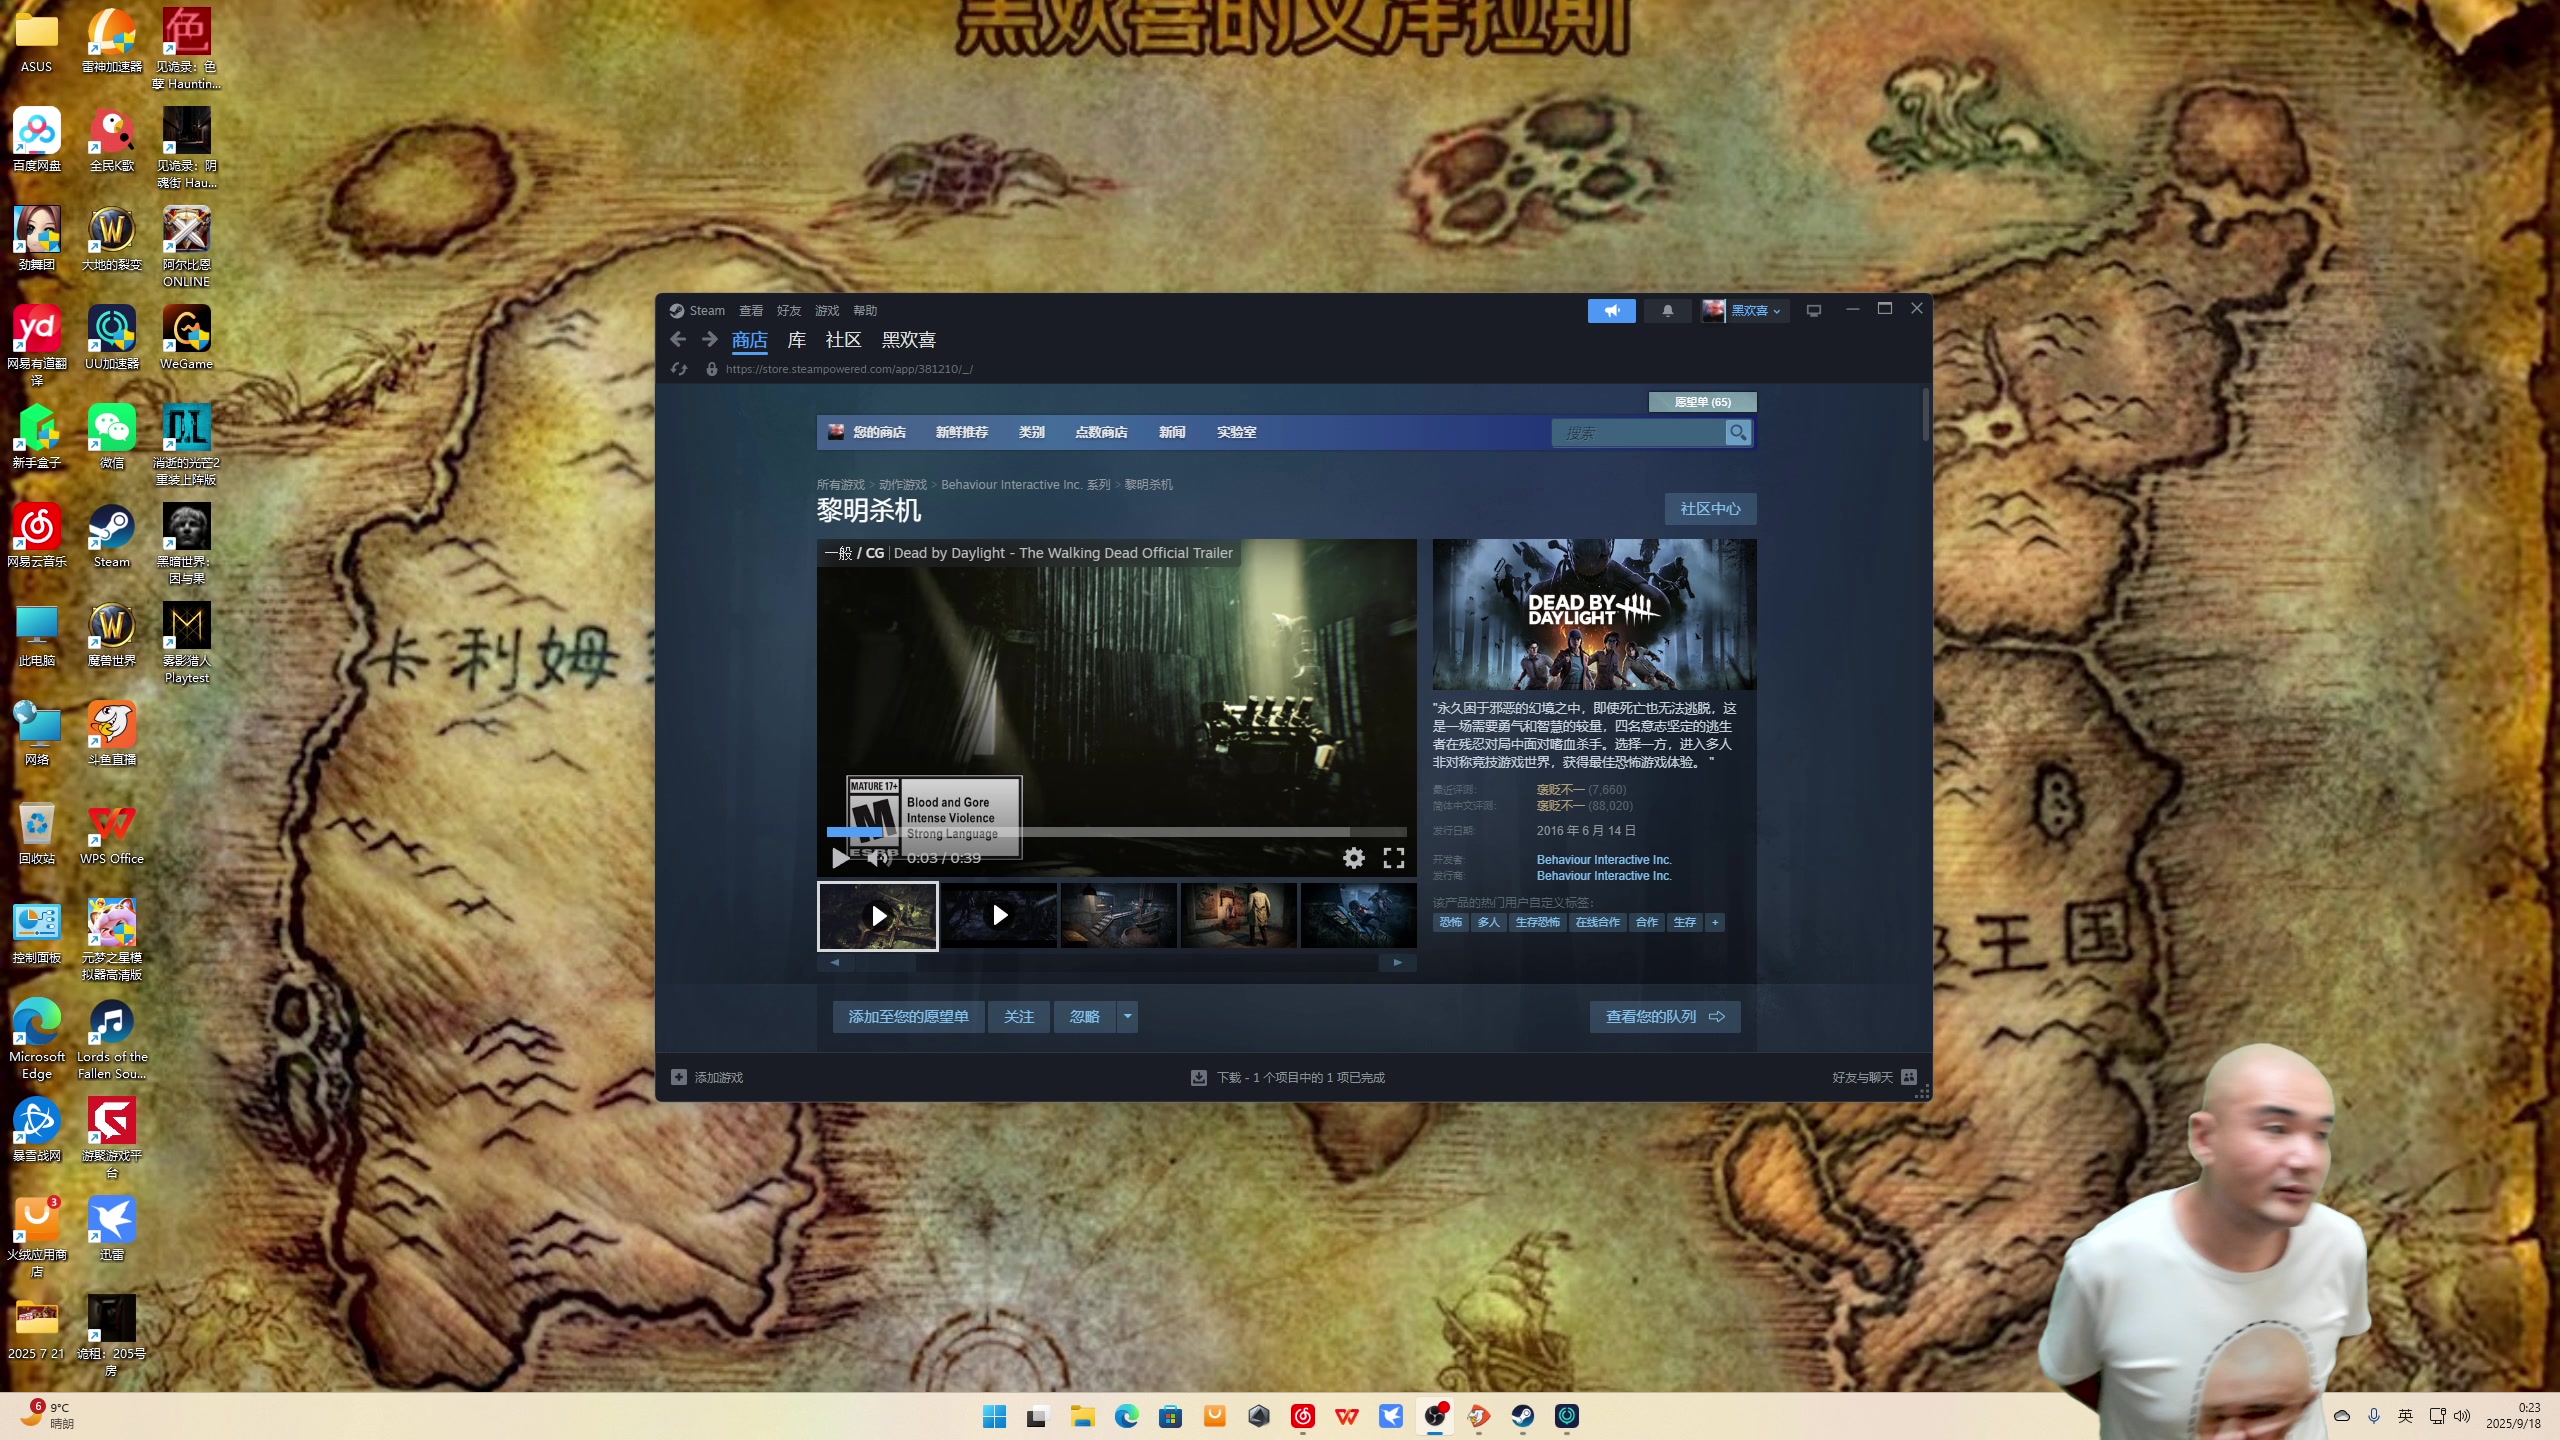Viewport: 2560px width, 1440px height.
Task: Open Steam from the taskbar
Action: click(1522, 1416)
